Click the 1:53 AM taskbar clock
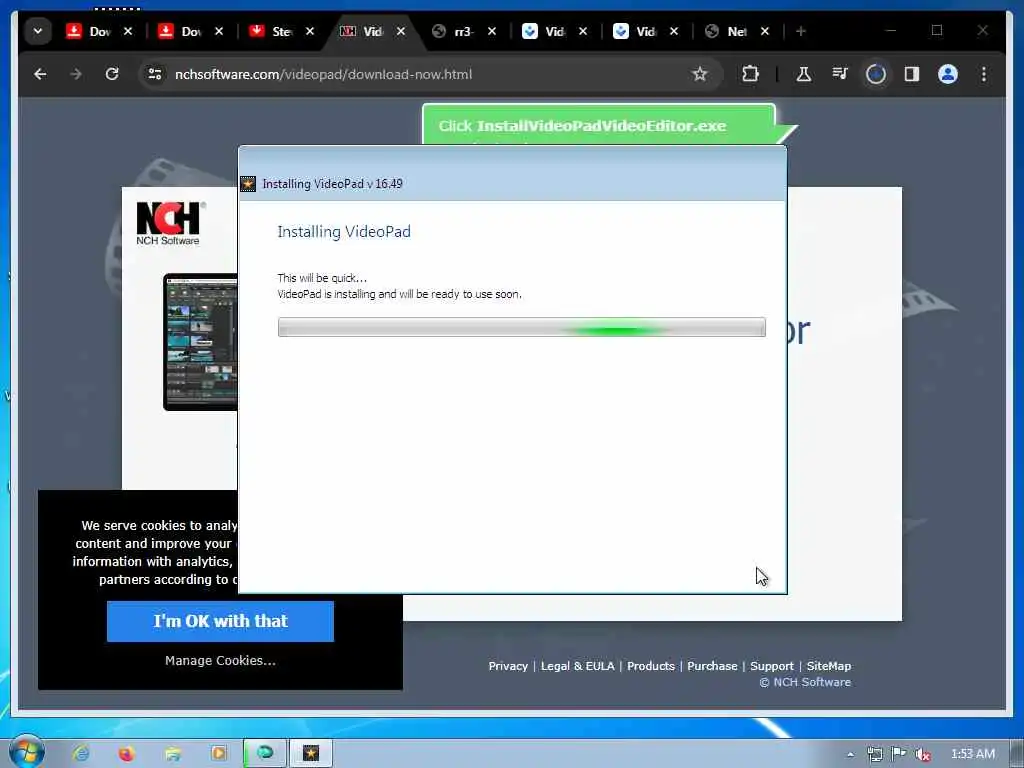This screenshot has width=1024, height=768. (972, 754)
